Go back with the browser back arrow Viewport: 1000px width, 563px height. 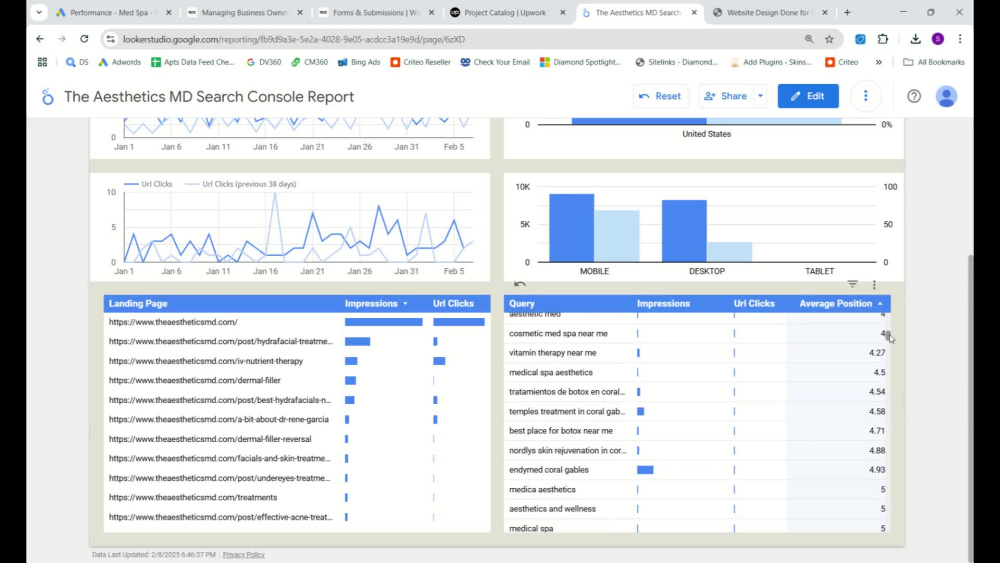(x=40, y=39)
